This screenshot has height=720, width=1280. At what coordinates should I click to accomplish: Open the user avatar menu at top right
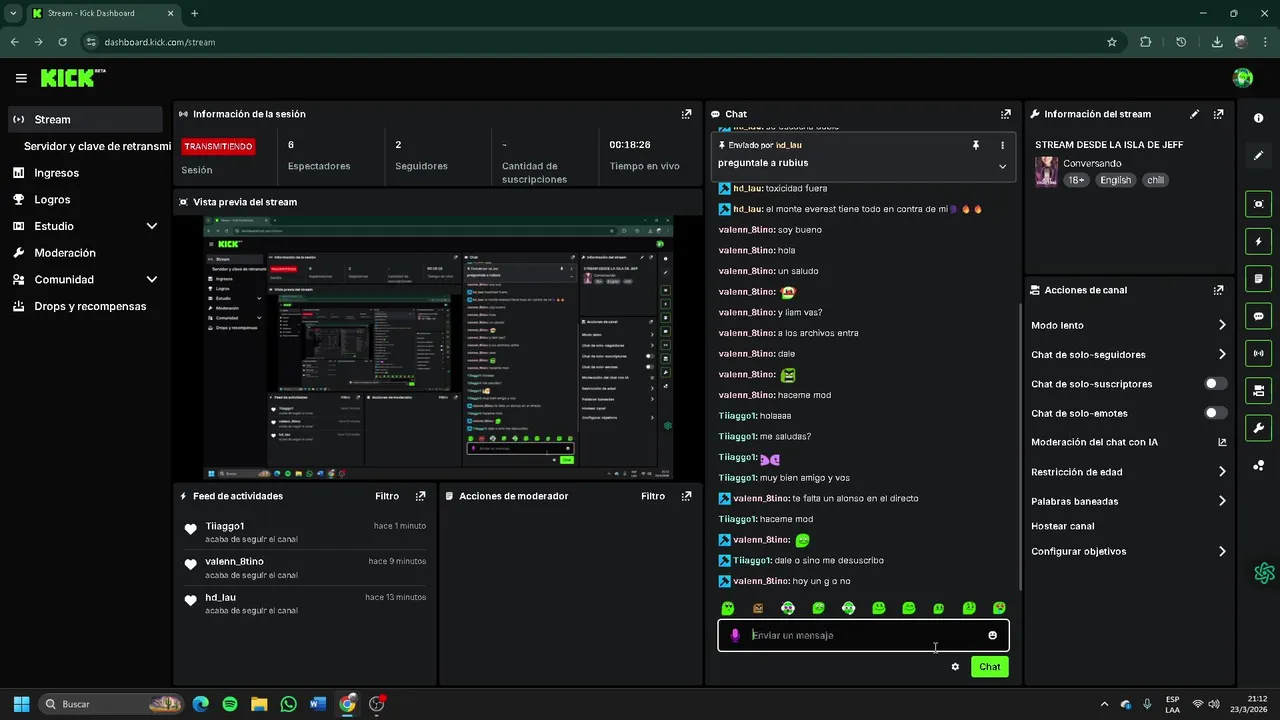[x=1243, y=78]
